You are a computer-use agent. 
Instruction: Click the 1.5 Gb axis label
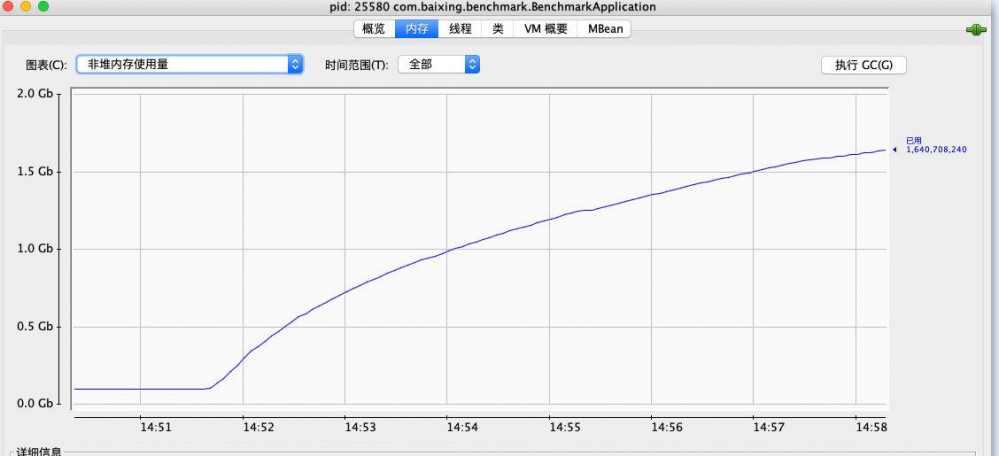36,171
